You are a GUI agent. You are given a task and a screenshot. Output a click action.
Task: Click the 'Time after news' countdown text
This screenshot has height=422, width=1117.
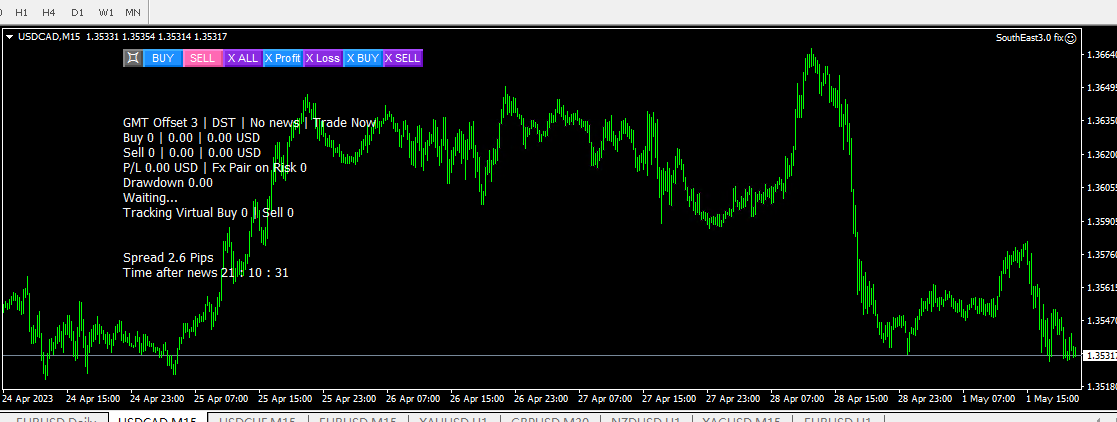click(x=206, y=272)
